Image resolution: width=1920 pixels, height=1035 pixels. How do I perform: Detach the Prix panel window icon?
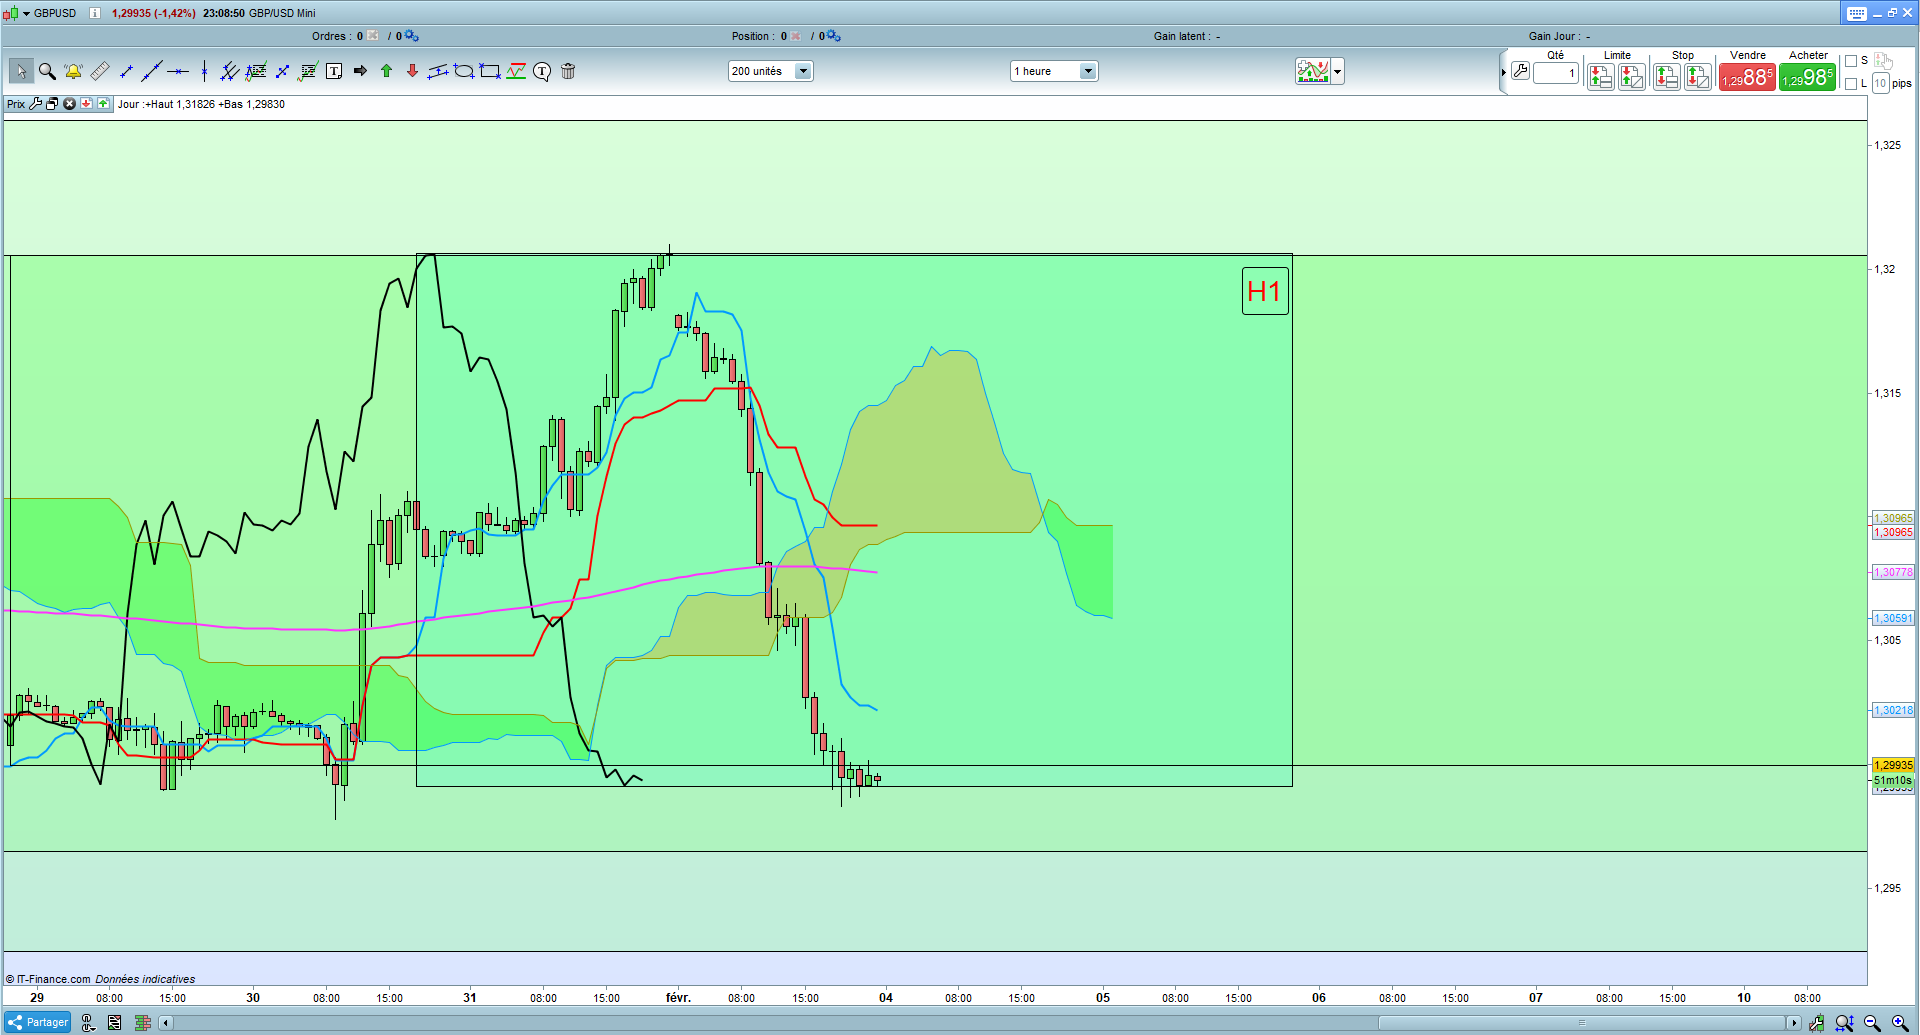click(52, 104)
